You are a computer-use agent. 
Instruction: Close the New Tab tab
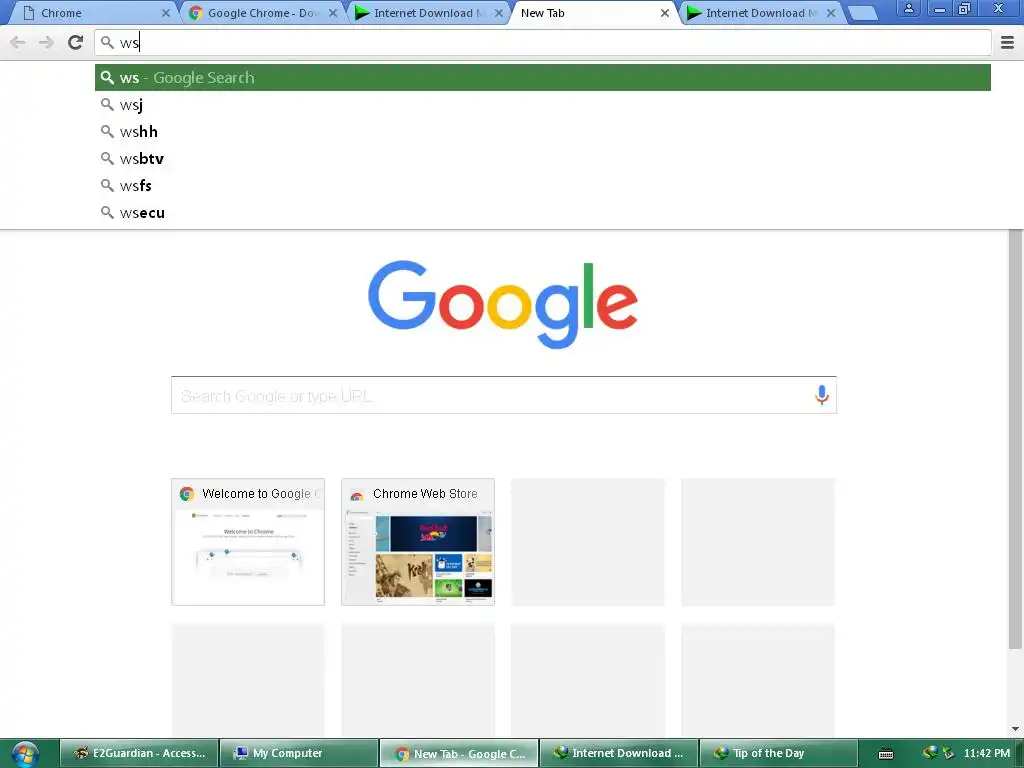(x=665, y=13)
